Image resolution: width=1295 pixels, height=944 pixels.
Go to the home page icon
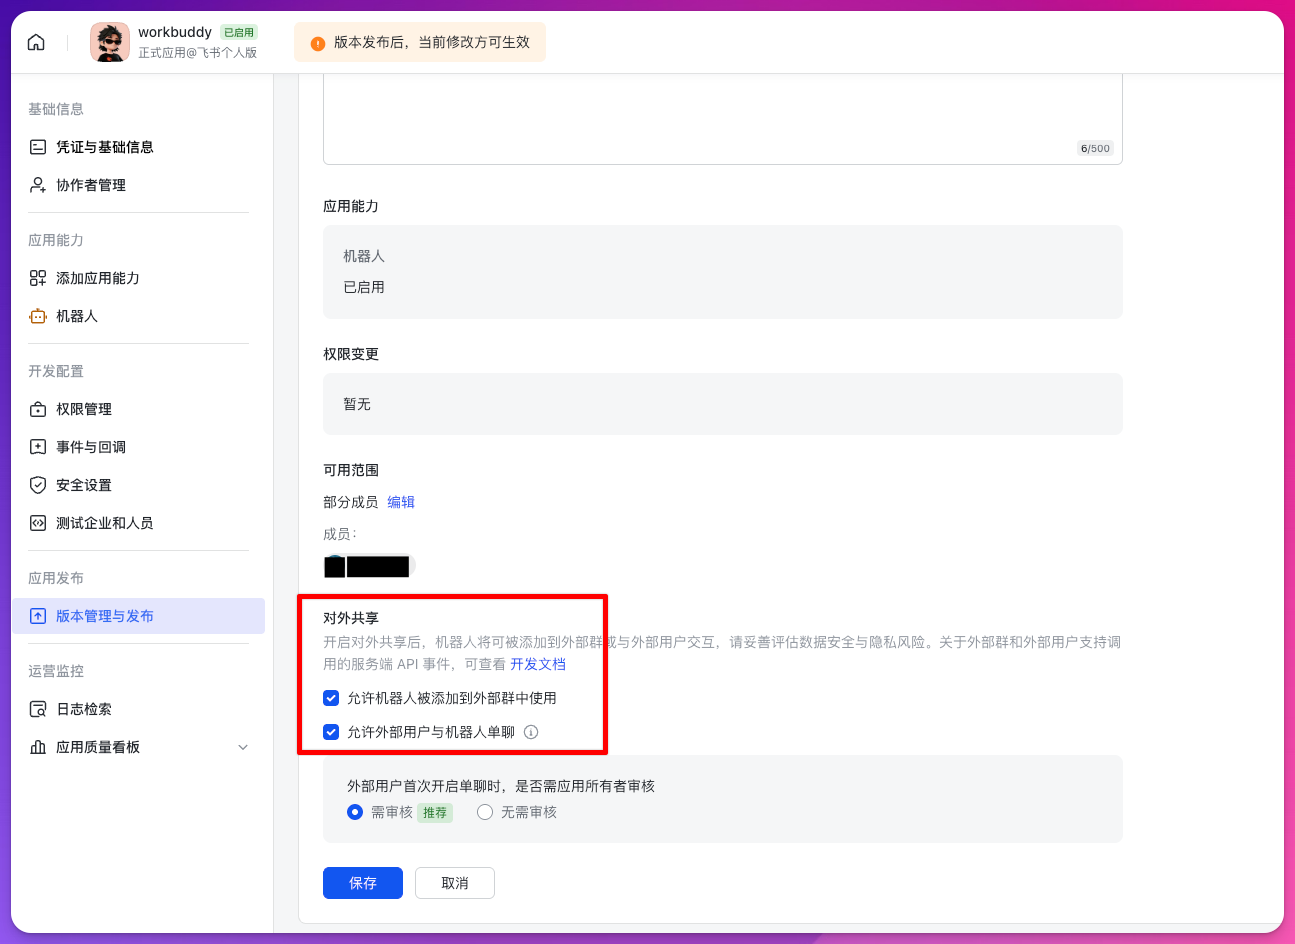36,42
